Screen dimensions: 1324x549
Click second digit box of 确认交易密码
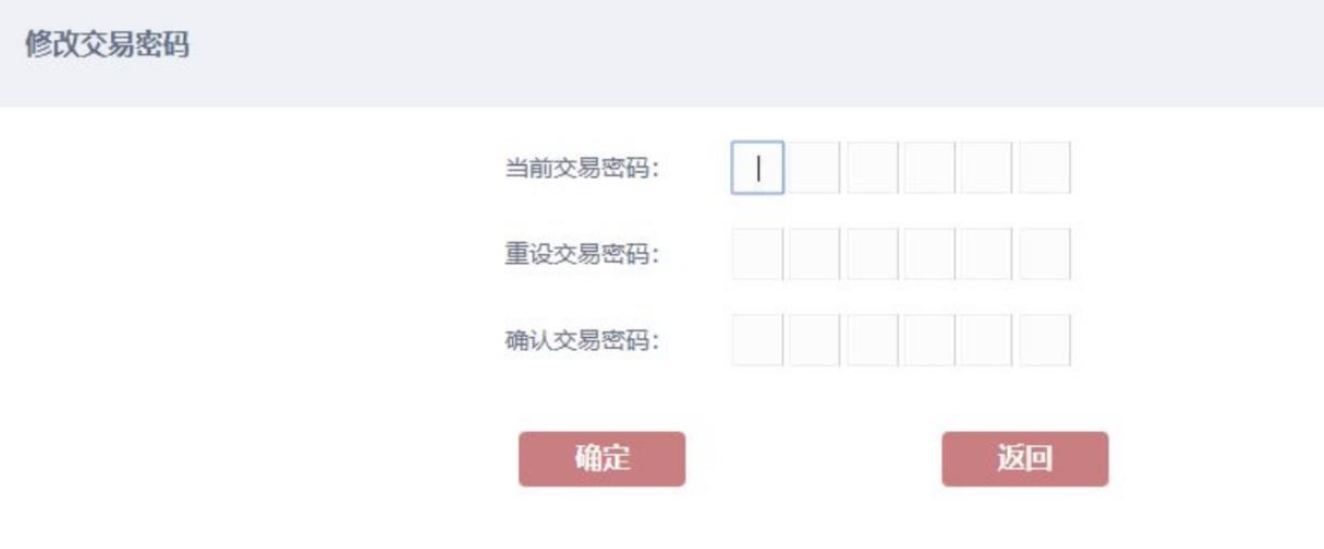[814, 340]
